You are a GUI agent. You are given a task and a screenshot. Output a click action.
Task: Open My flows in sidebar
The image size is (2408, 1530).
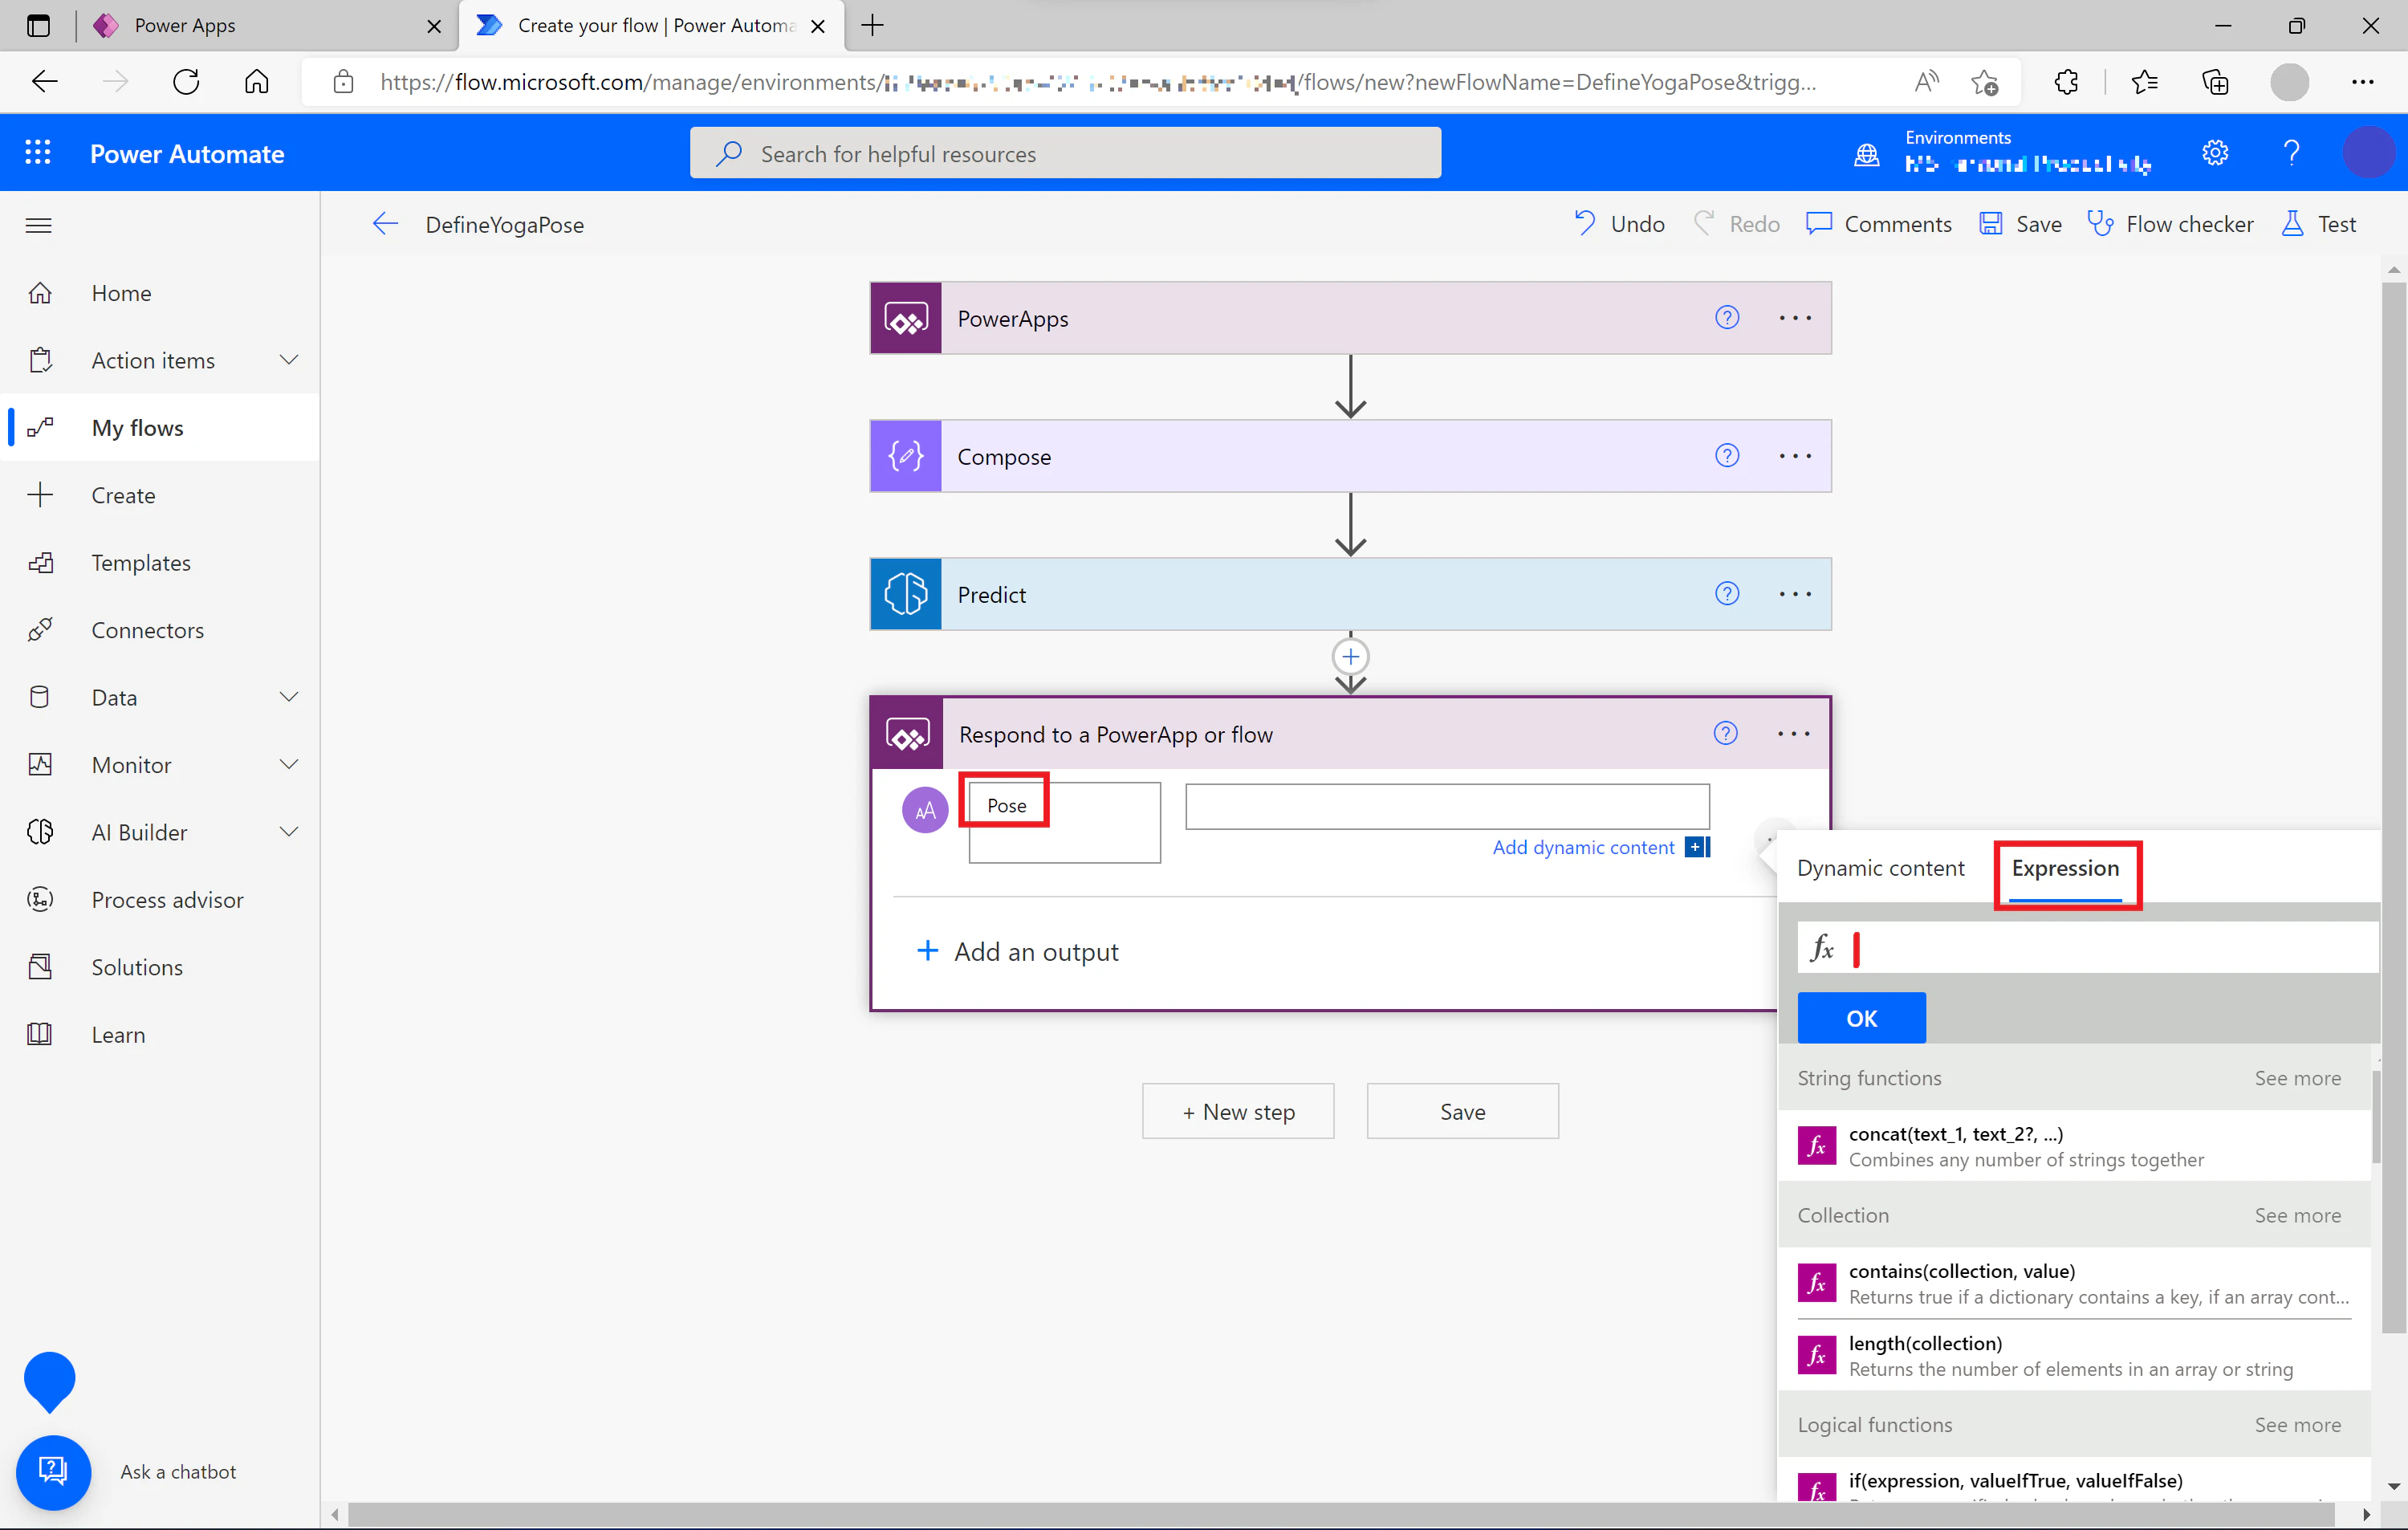160,428
